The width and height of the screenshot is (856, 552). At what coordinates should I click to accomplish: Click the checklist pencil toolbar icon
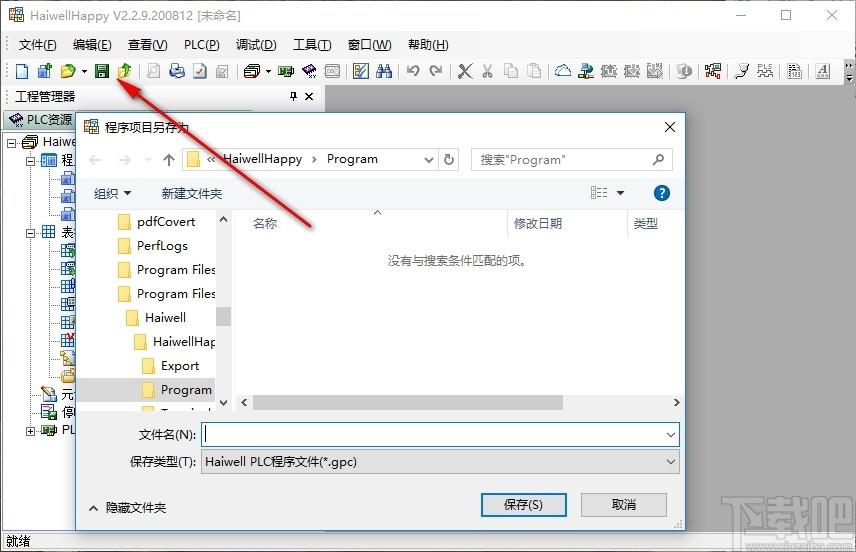click(x=360, y=71)
